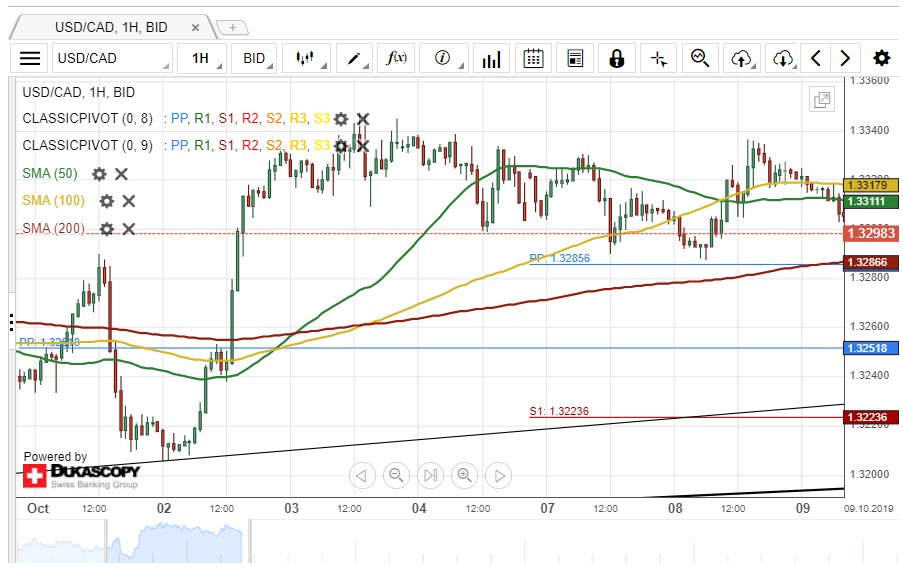Open the calendar date picker icon
Image resolution: width=903 pixels, height=567 pixels.
click(533, 58)
